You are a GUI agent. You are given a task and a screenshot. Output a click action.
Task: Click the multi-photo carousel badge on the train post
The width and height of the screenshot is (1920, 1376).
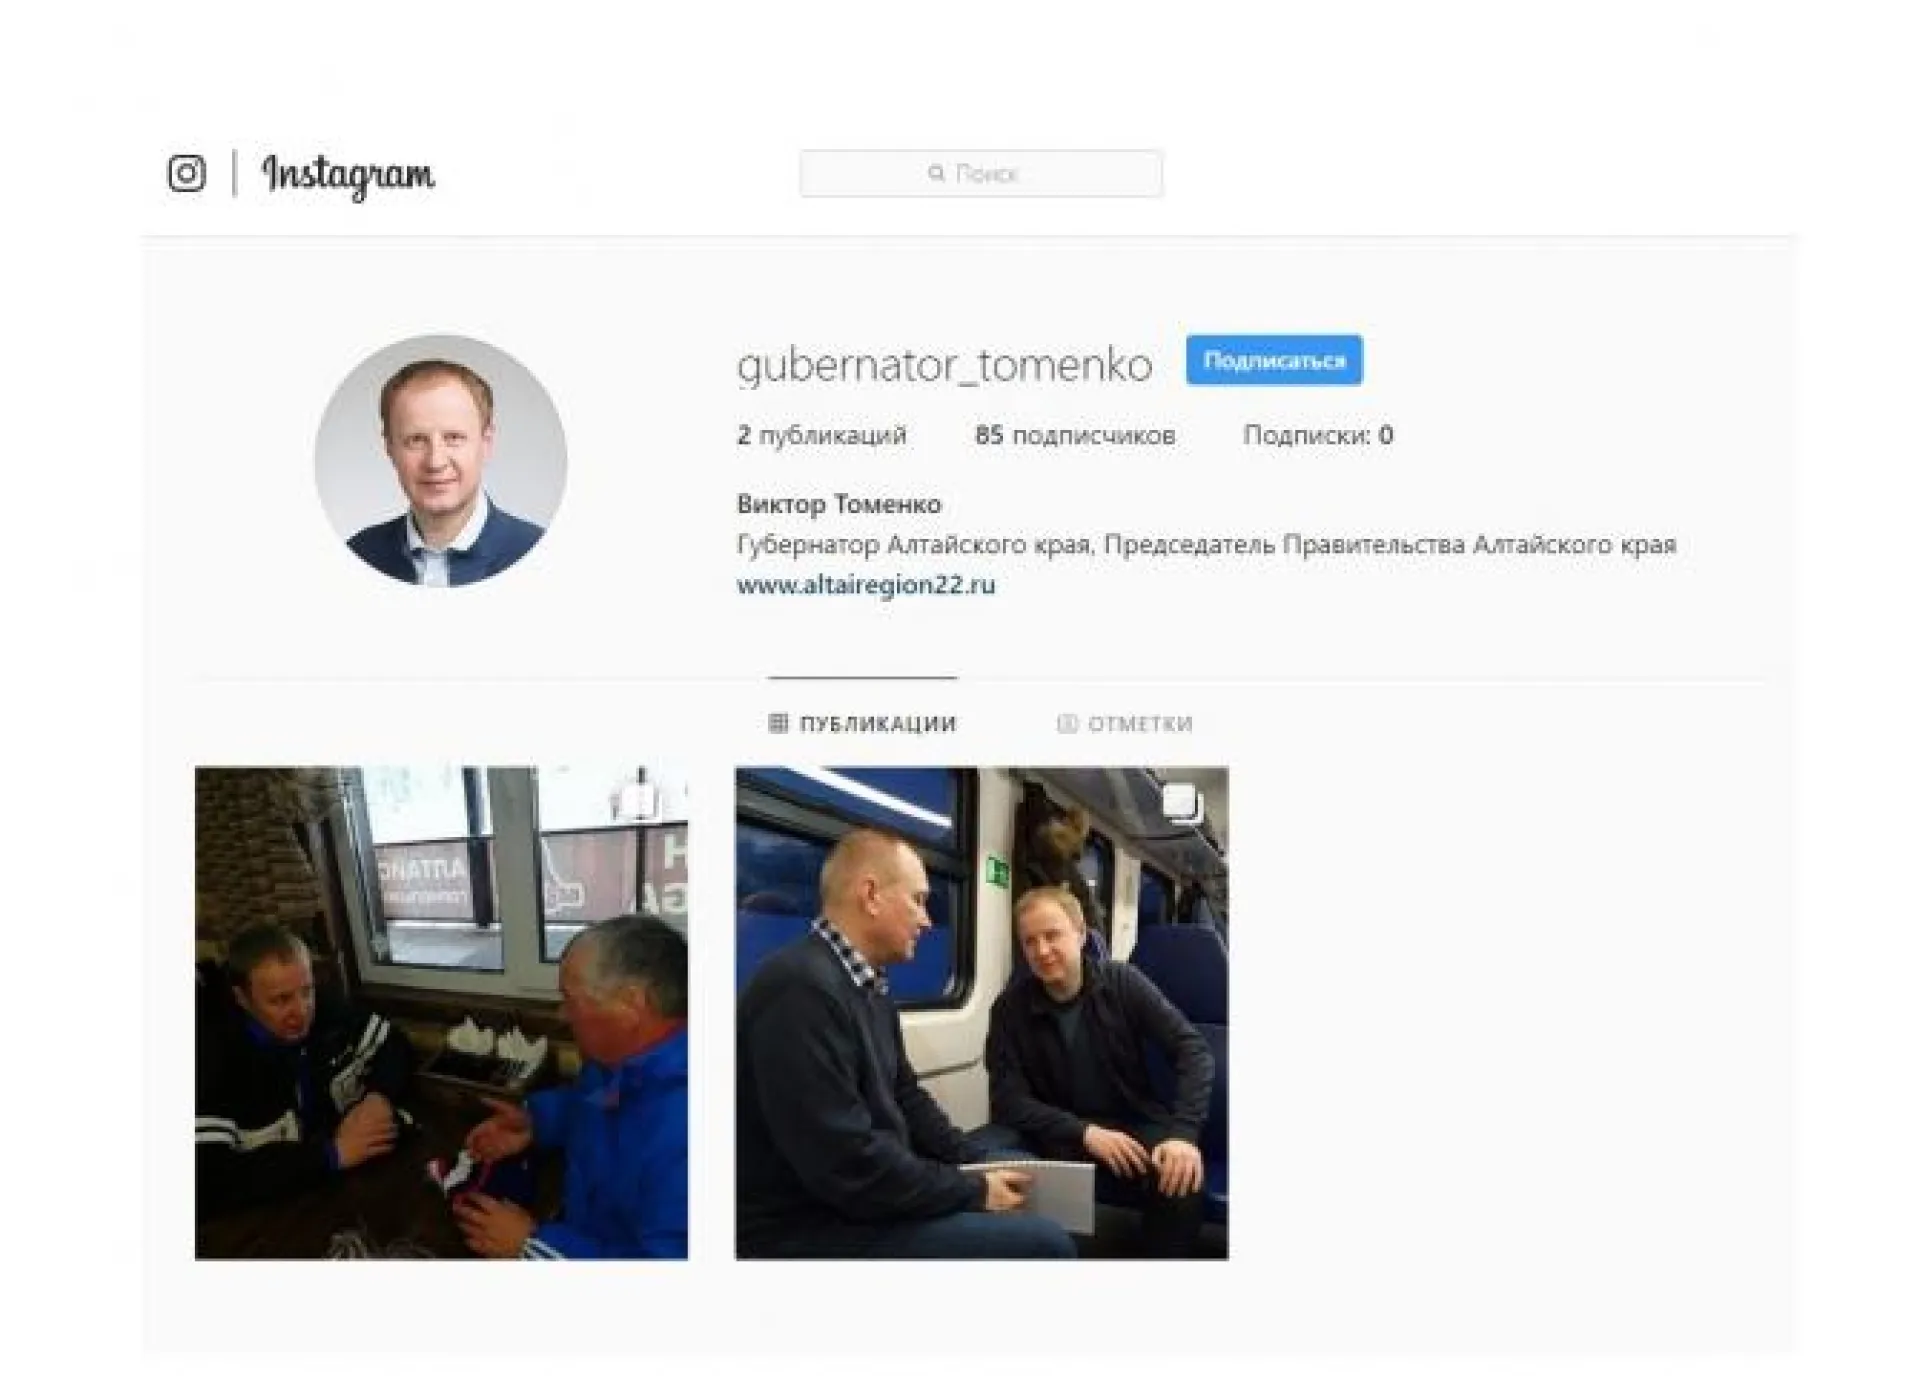click(x=1180, y=801)
